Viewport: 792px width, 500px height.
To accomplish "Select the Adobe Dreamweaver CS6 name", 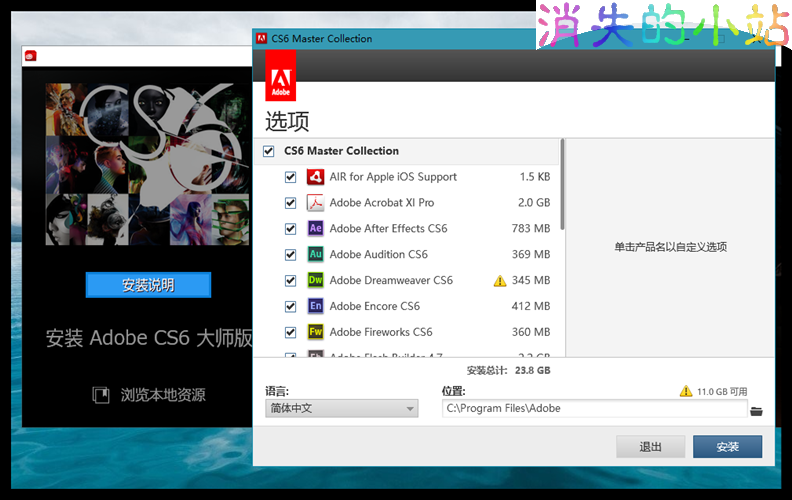I will tap(391, 280).
